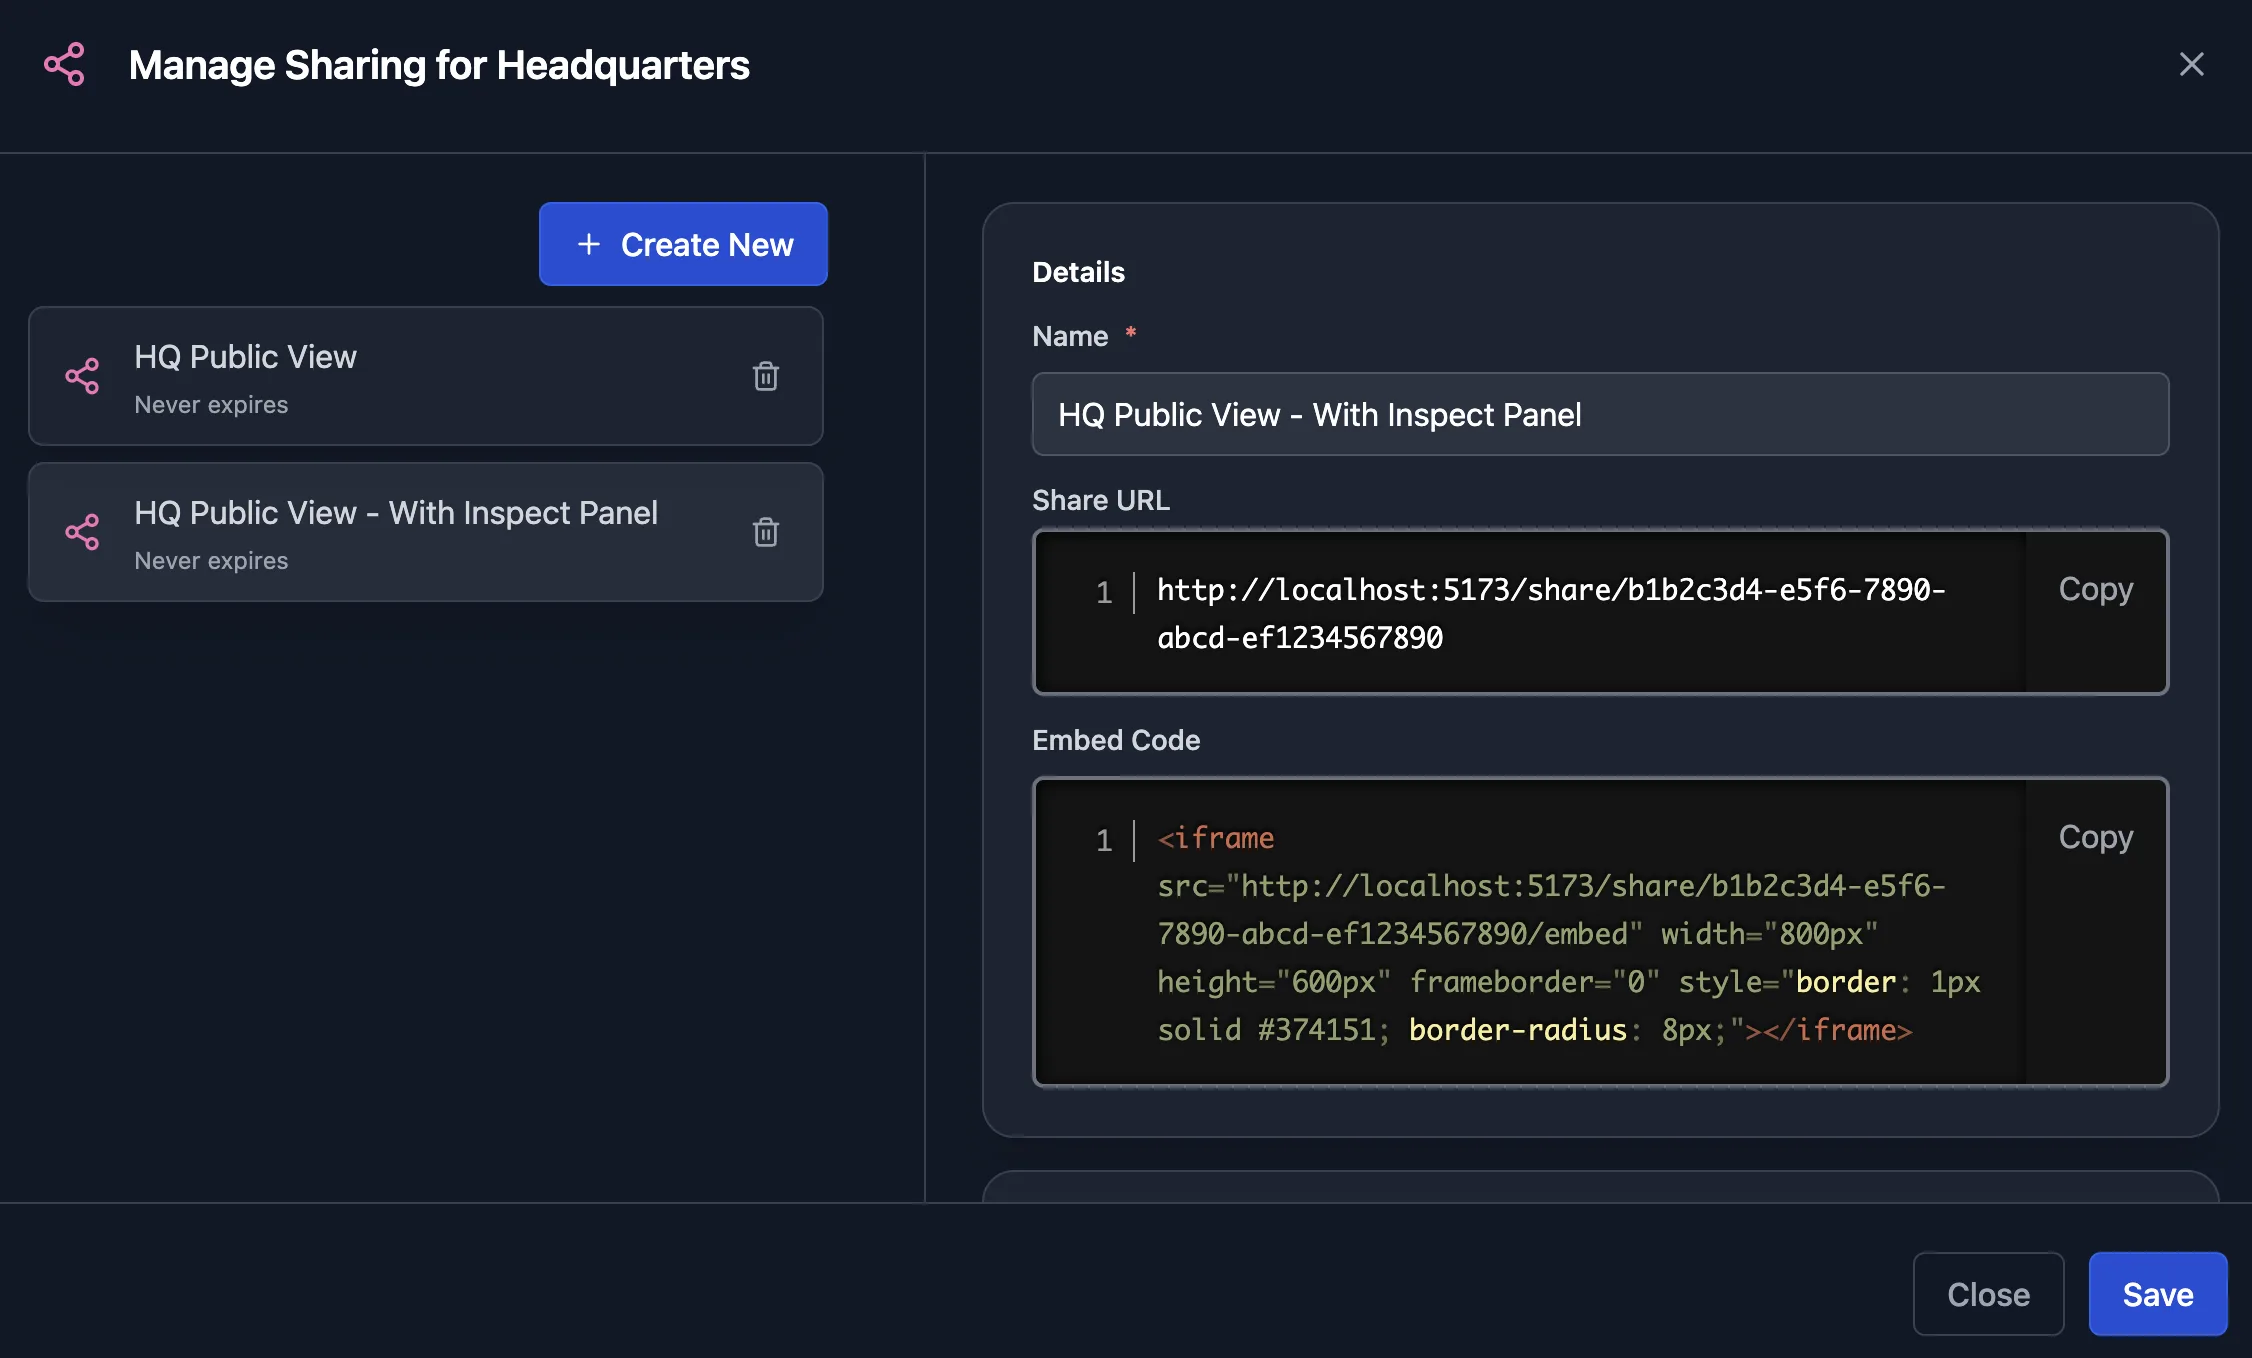Click the share icon beside the dialog title
Screen dimensions: 2252x1358
coord(64,64)
